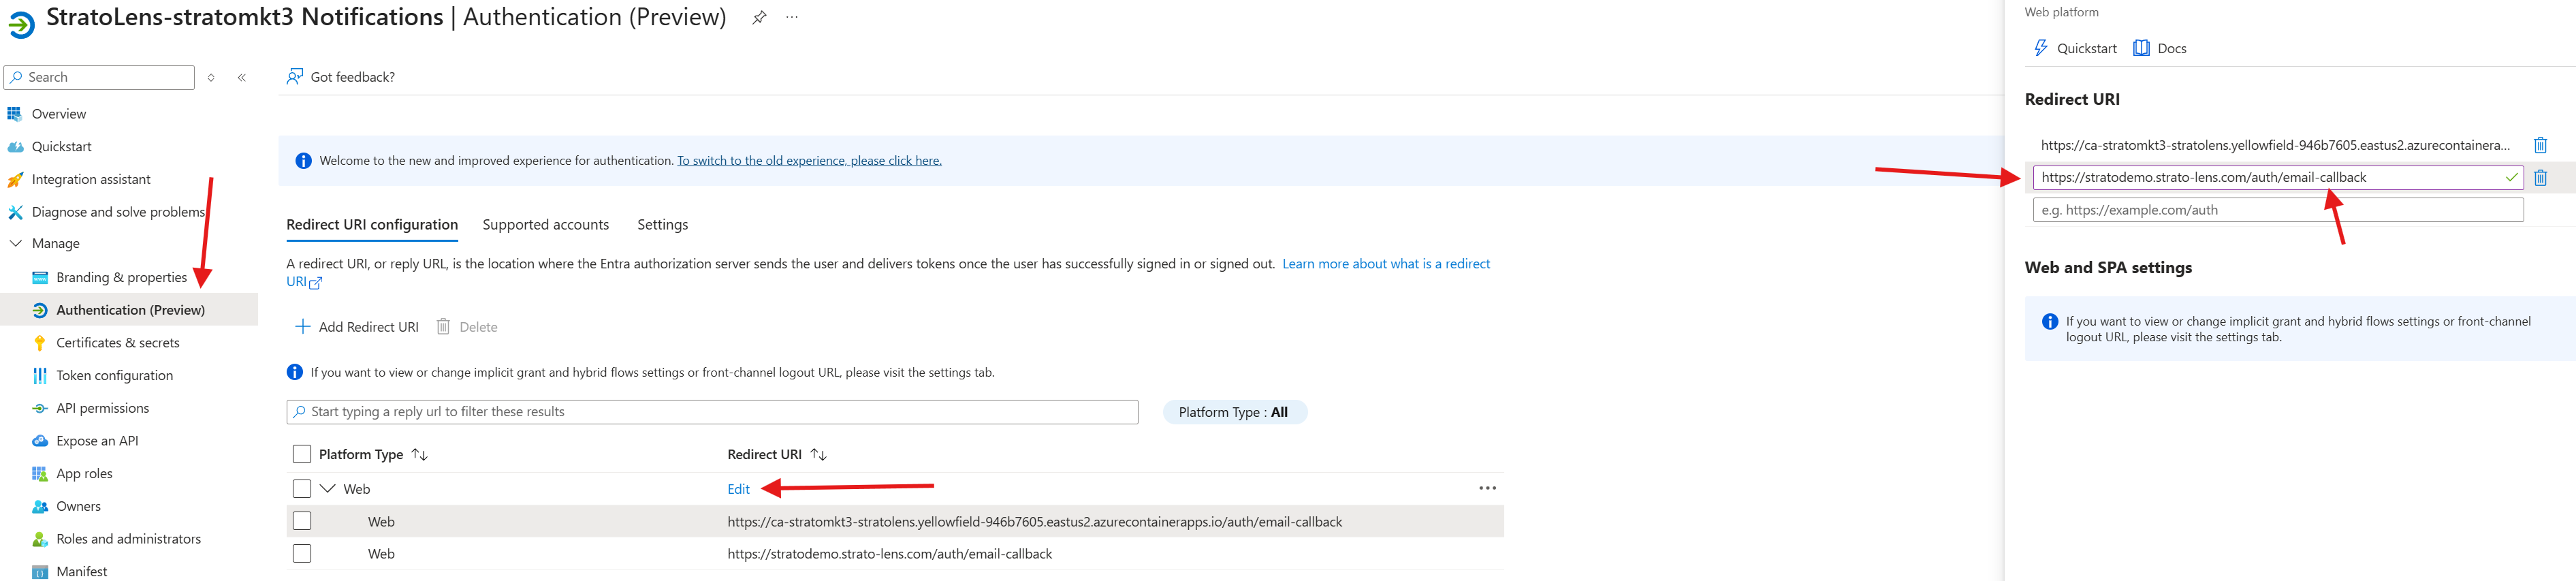Viewport: 2576px width, 581px height.
Task: Click Add Redirect URI
Action: tap(356, 327)
